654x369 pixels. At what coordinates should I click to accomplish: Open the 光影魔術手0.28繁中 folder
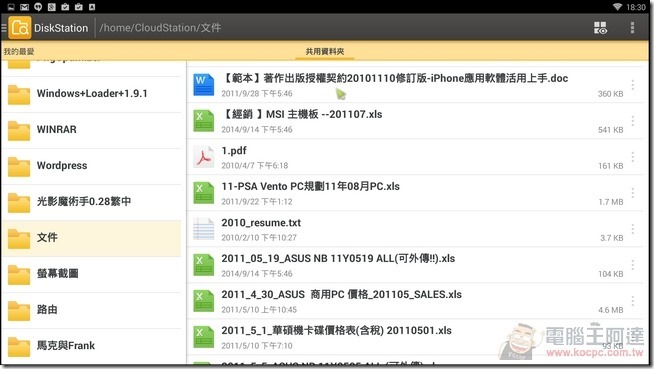coord(92,202)
